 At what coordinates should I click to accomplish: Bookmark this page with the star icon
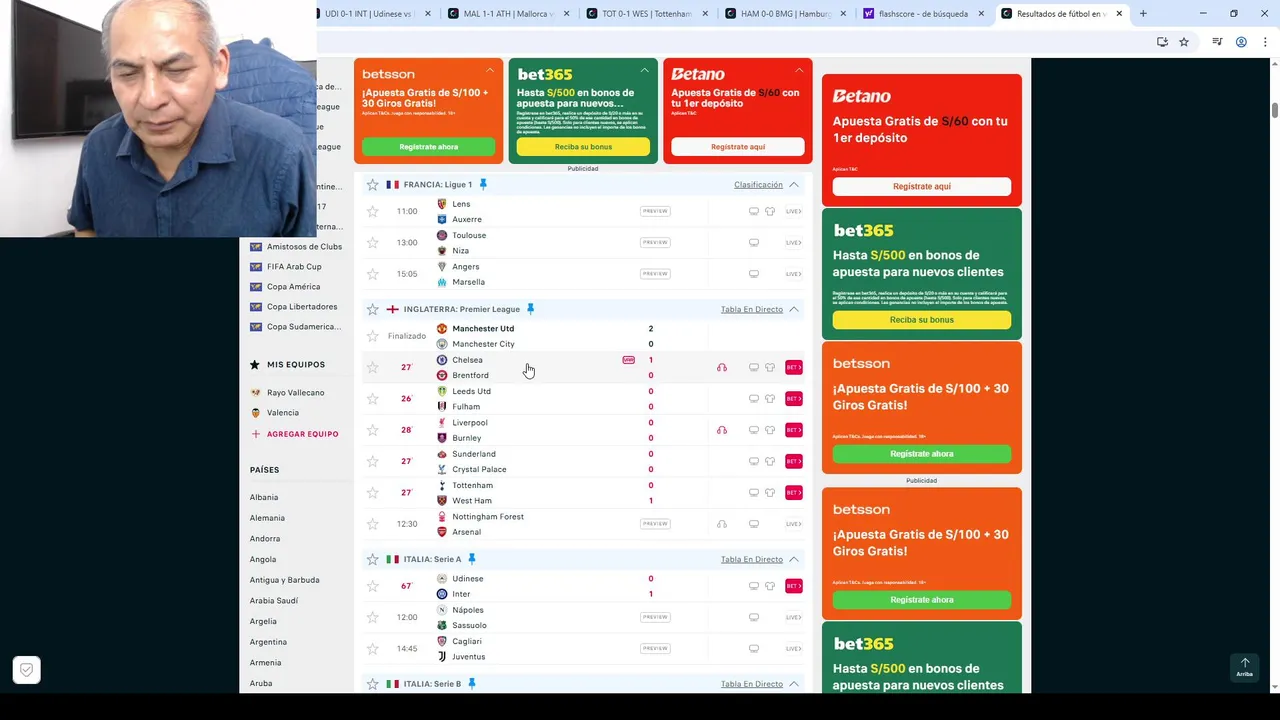[1184, 42]
